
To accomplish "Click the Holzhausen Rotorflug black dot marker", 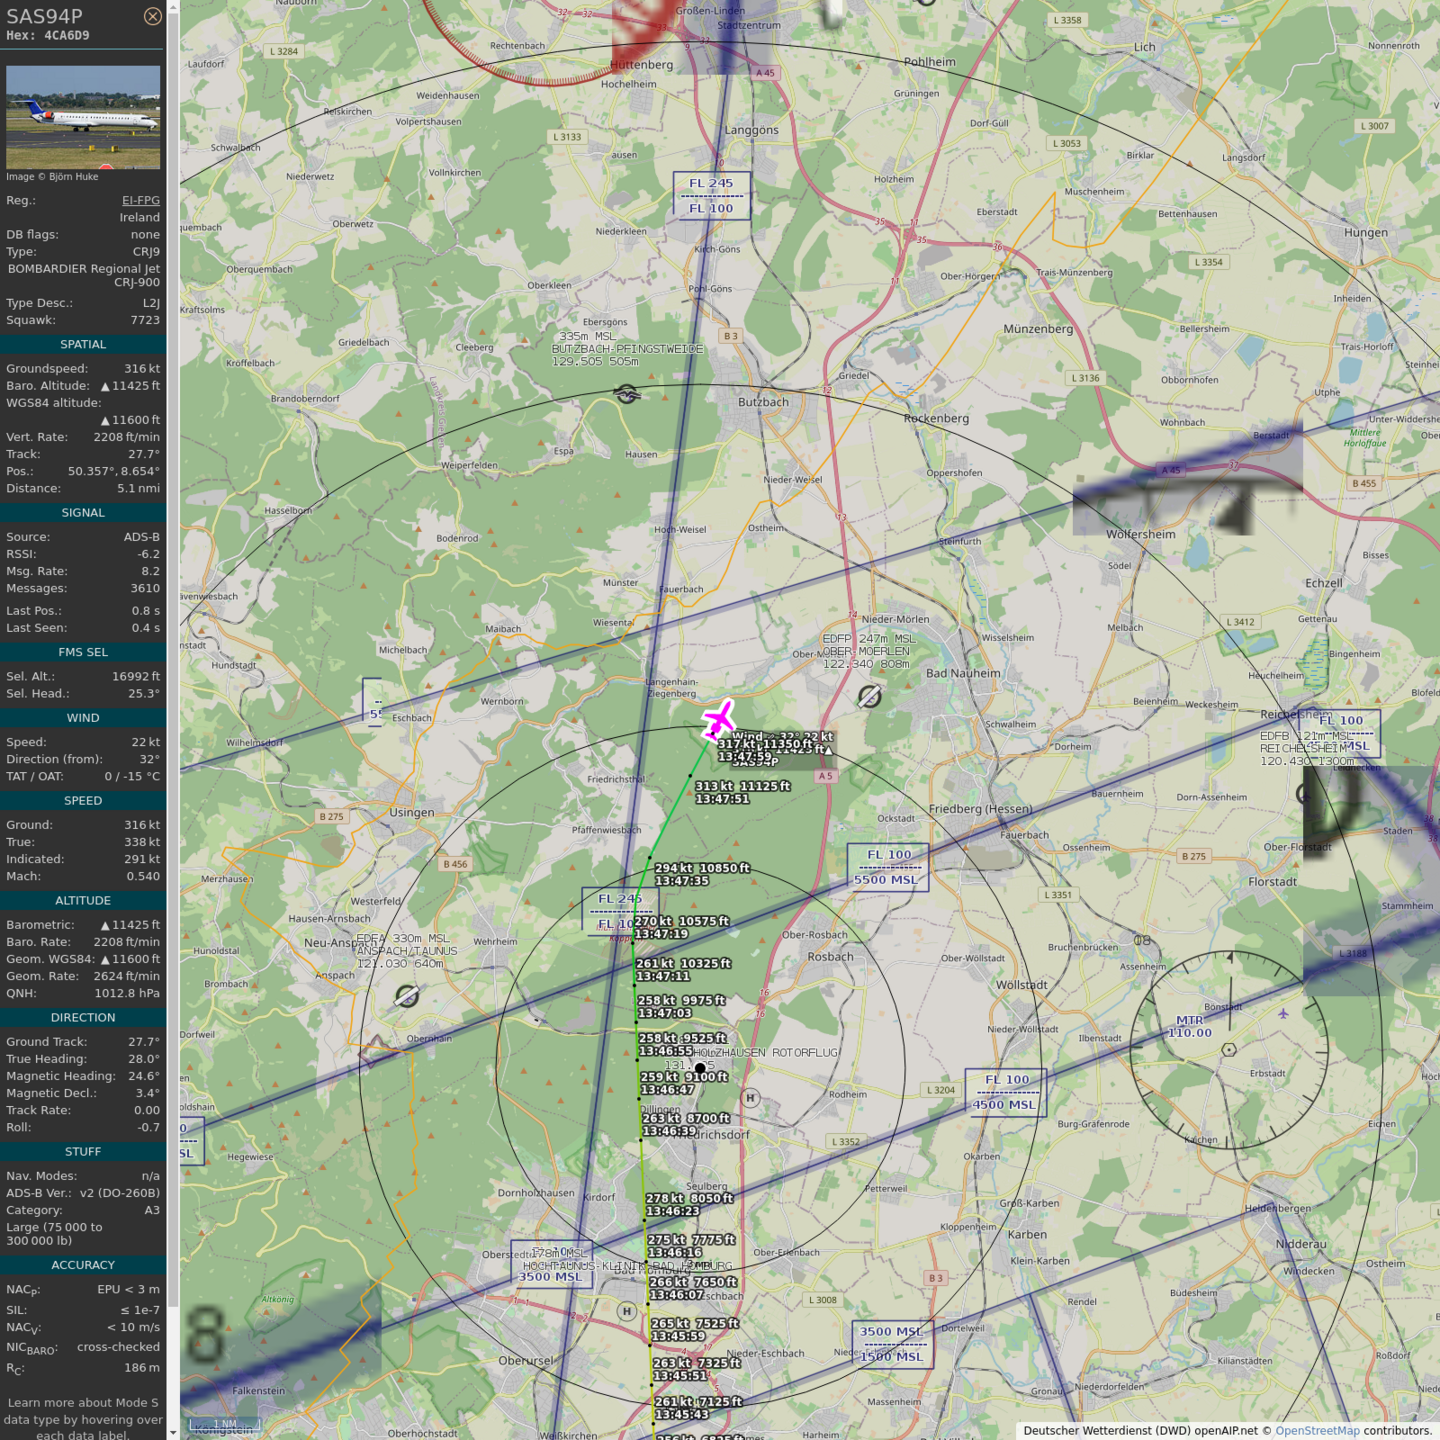I will (700, 1068).
